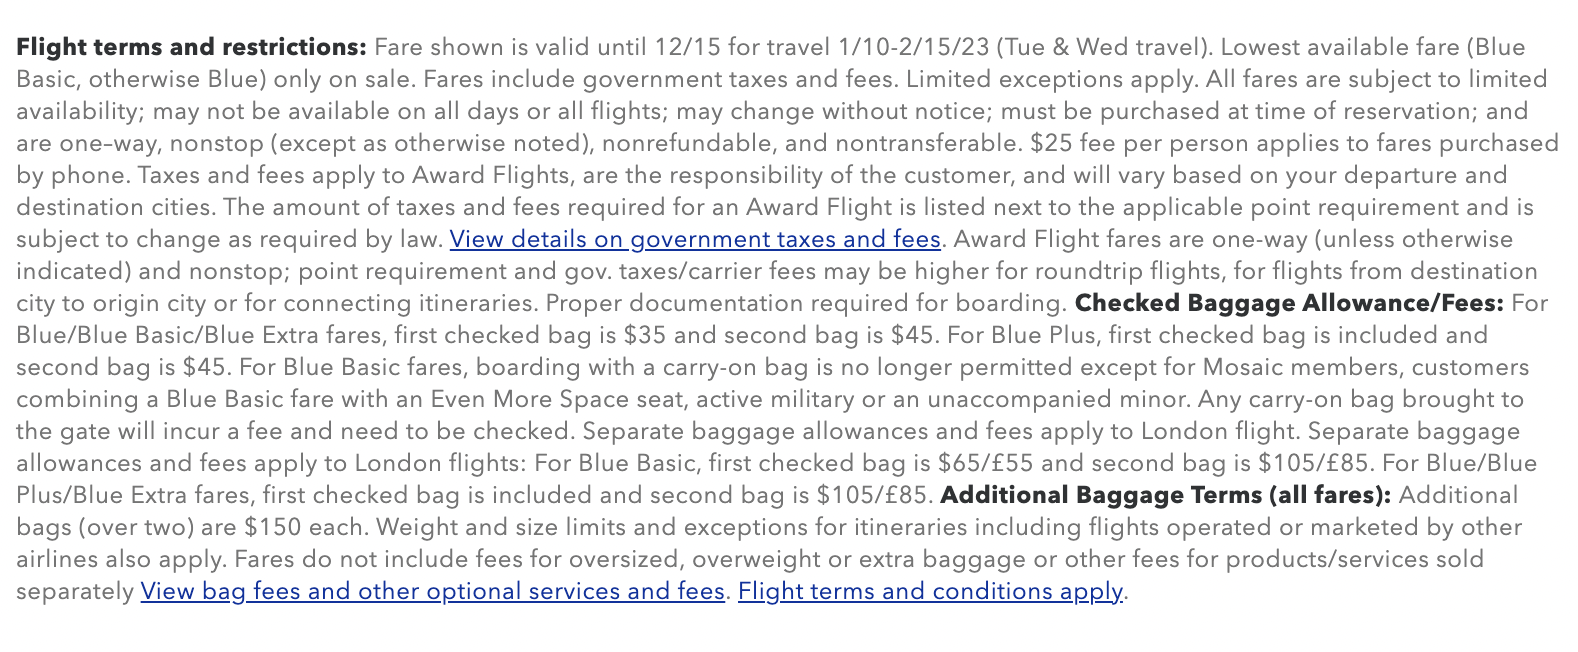Click the $65/£55 first checked bag price
The height and width of the screenshot is (652, 1578).
pos(987,464)
